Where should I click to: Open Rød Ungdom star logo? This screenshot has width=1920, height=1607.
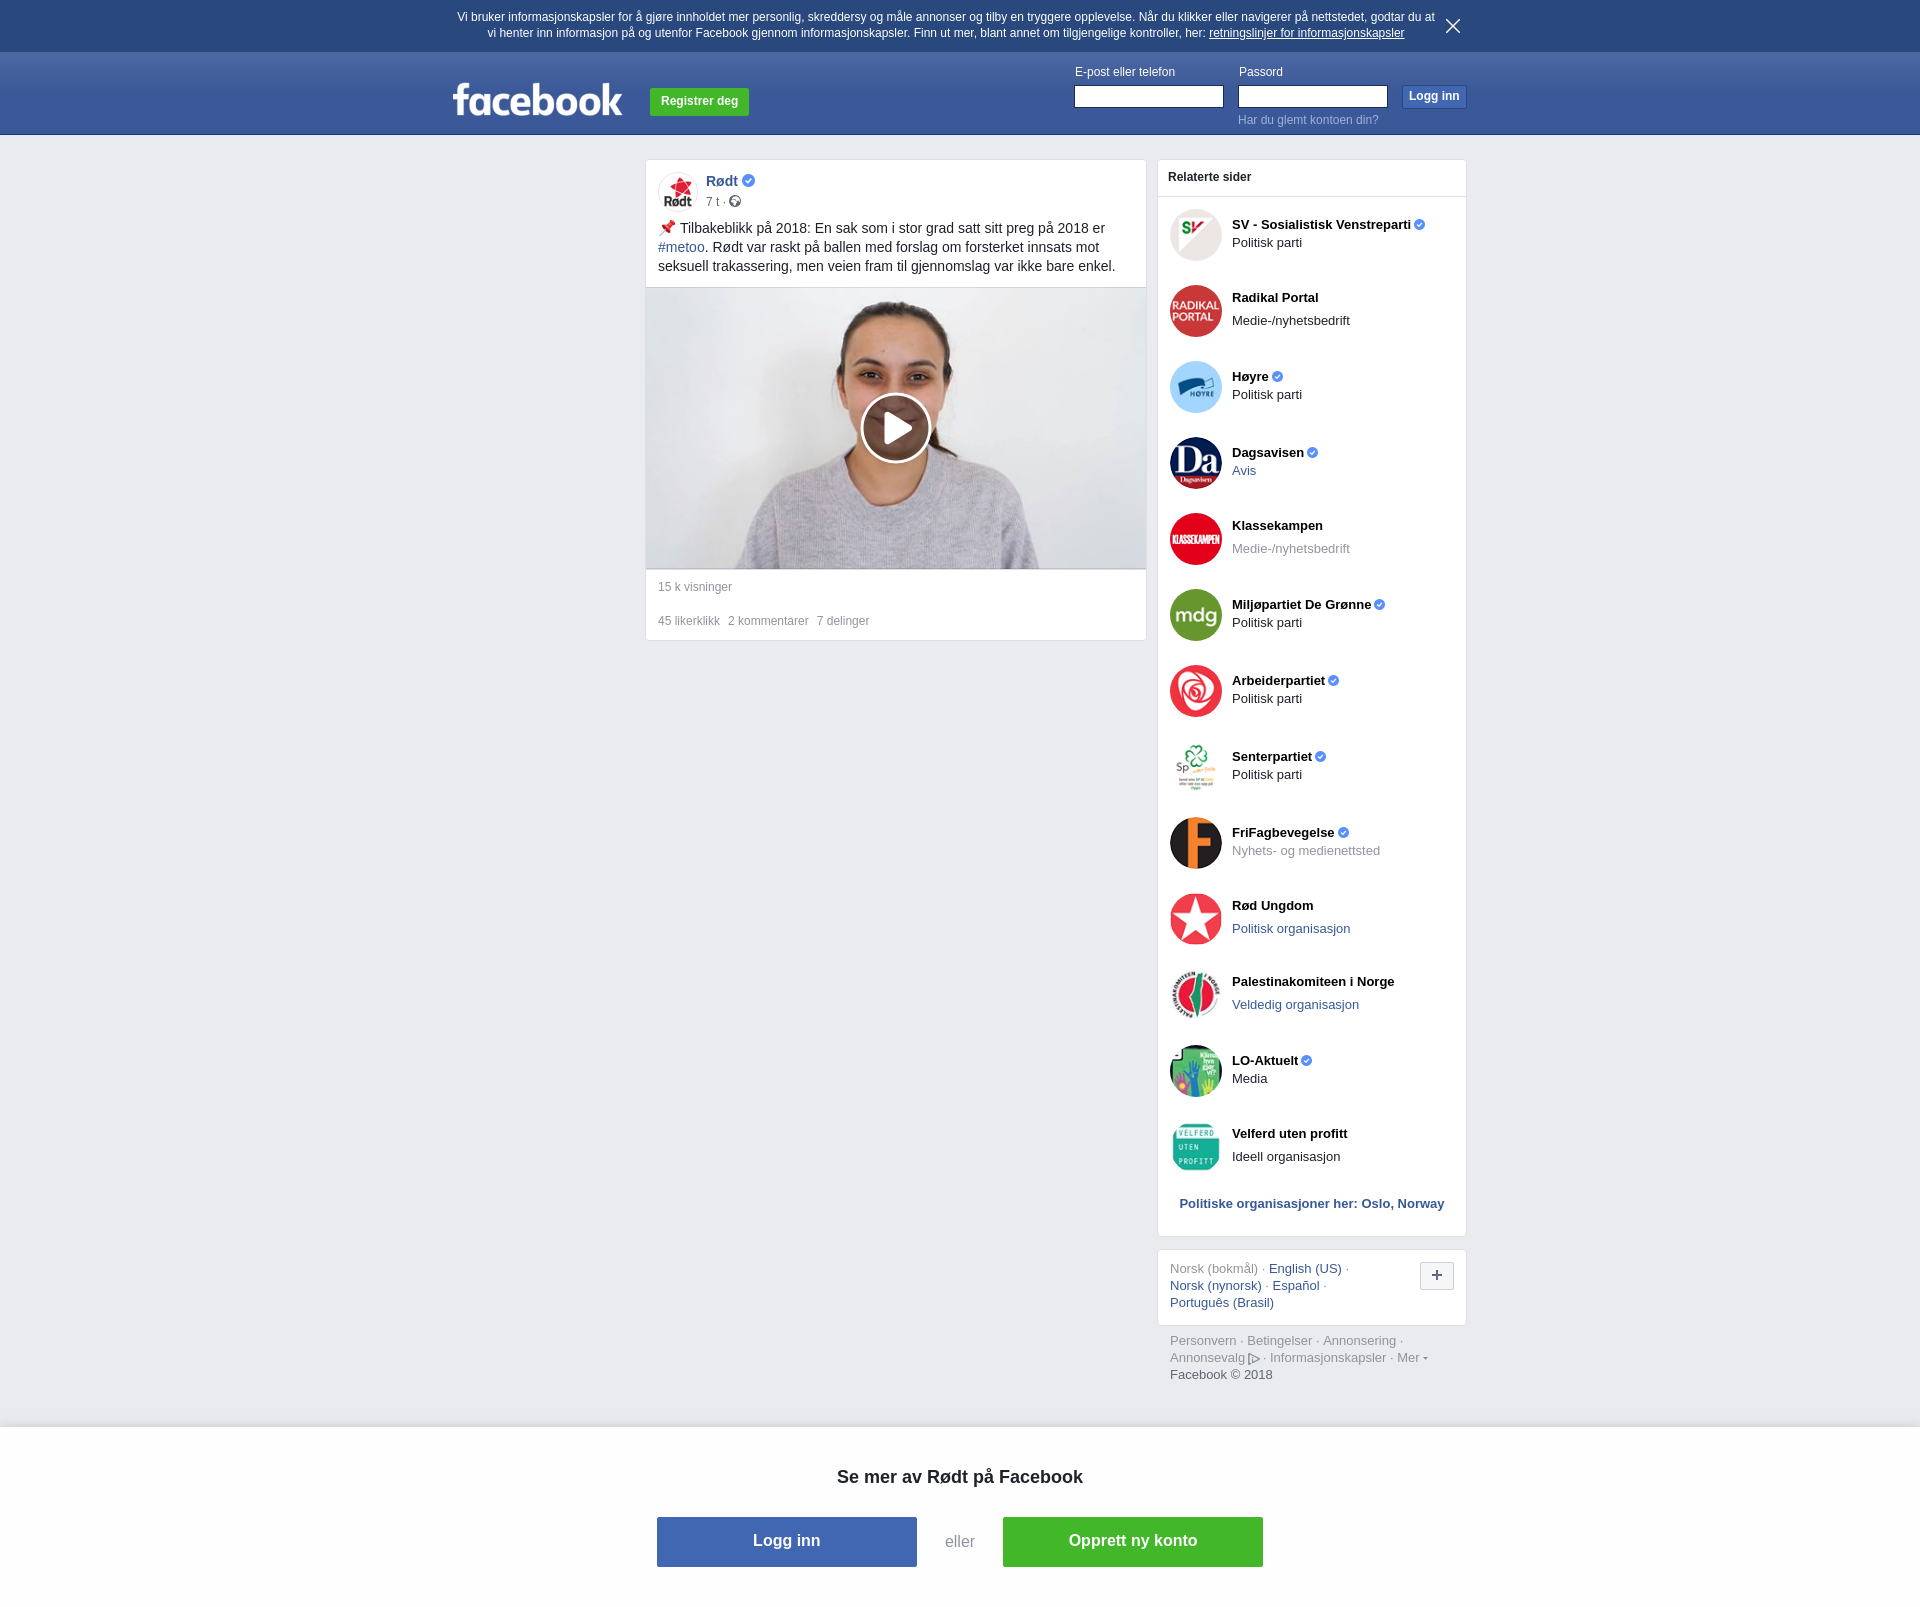tap(1196, 919)
